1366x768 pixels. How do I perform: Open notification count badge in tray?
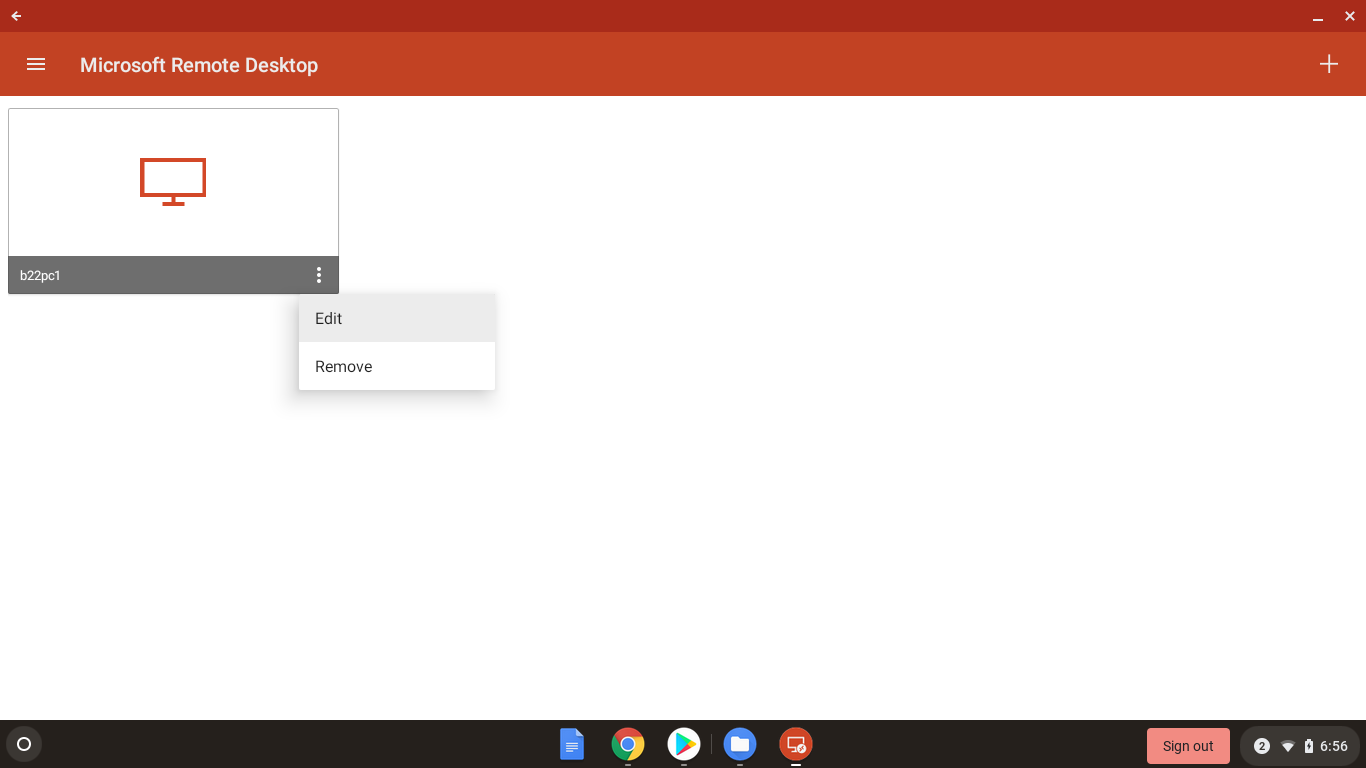tap(1262, 746)
